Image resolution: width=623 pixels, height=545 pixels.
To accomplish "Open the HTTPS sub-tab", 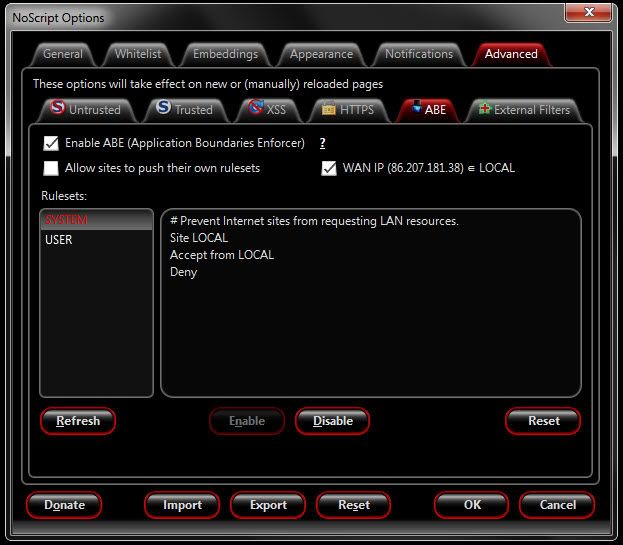I will point(349,110).
